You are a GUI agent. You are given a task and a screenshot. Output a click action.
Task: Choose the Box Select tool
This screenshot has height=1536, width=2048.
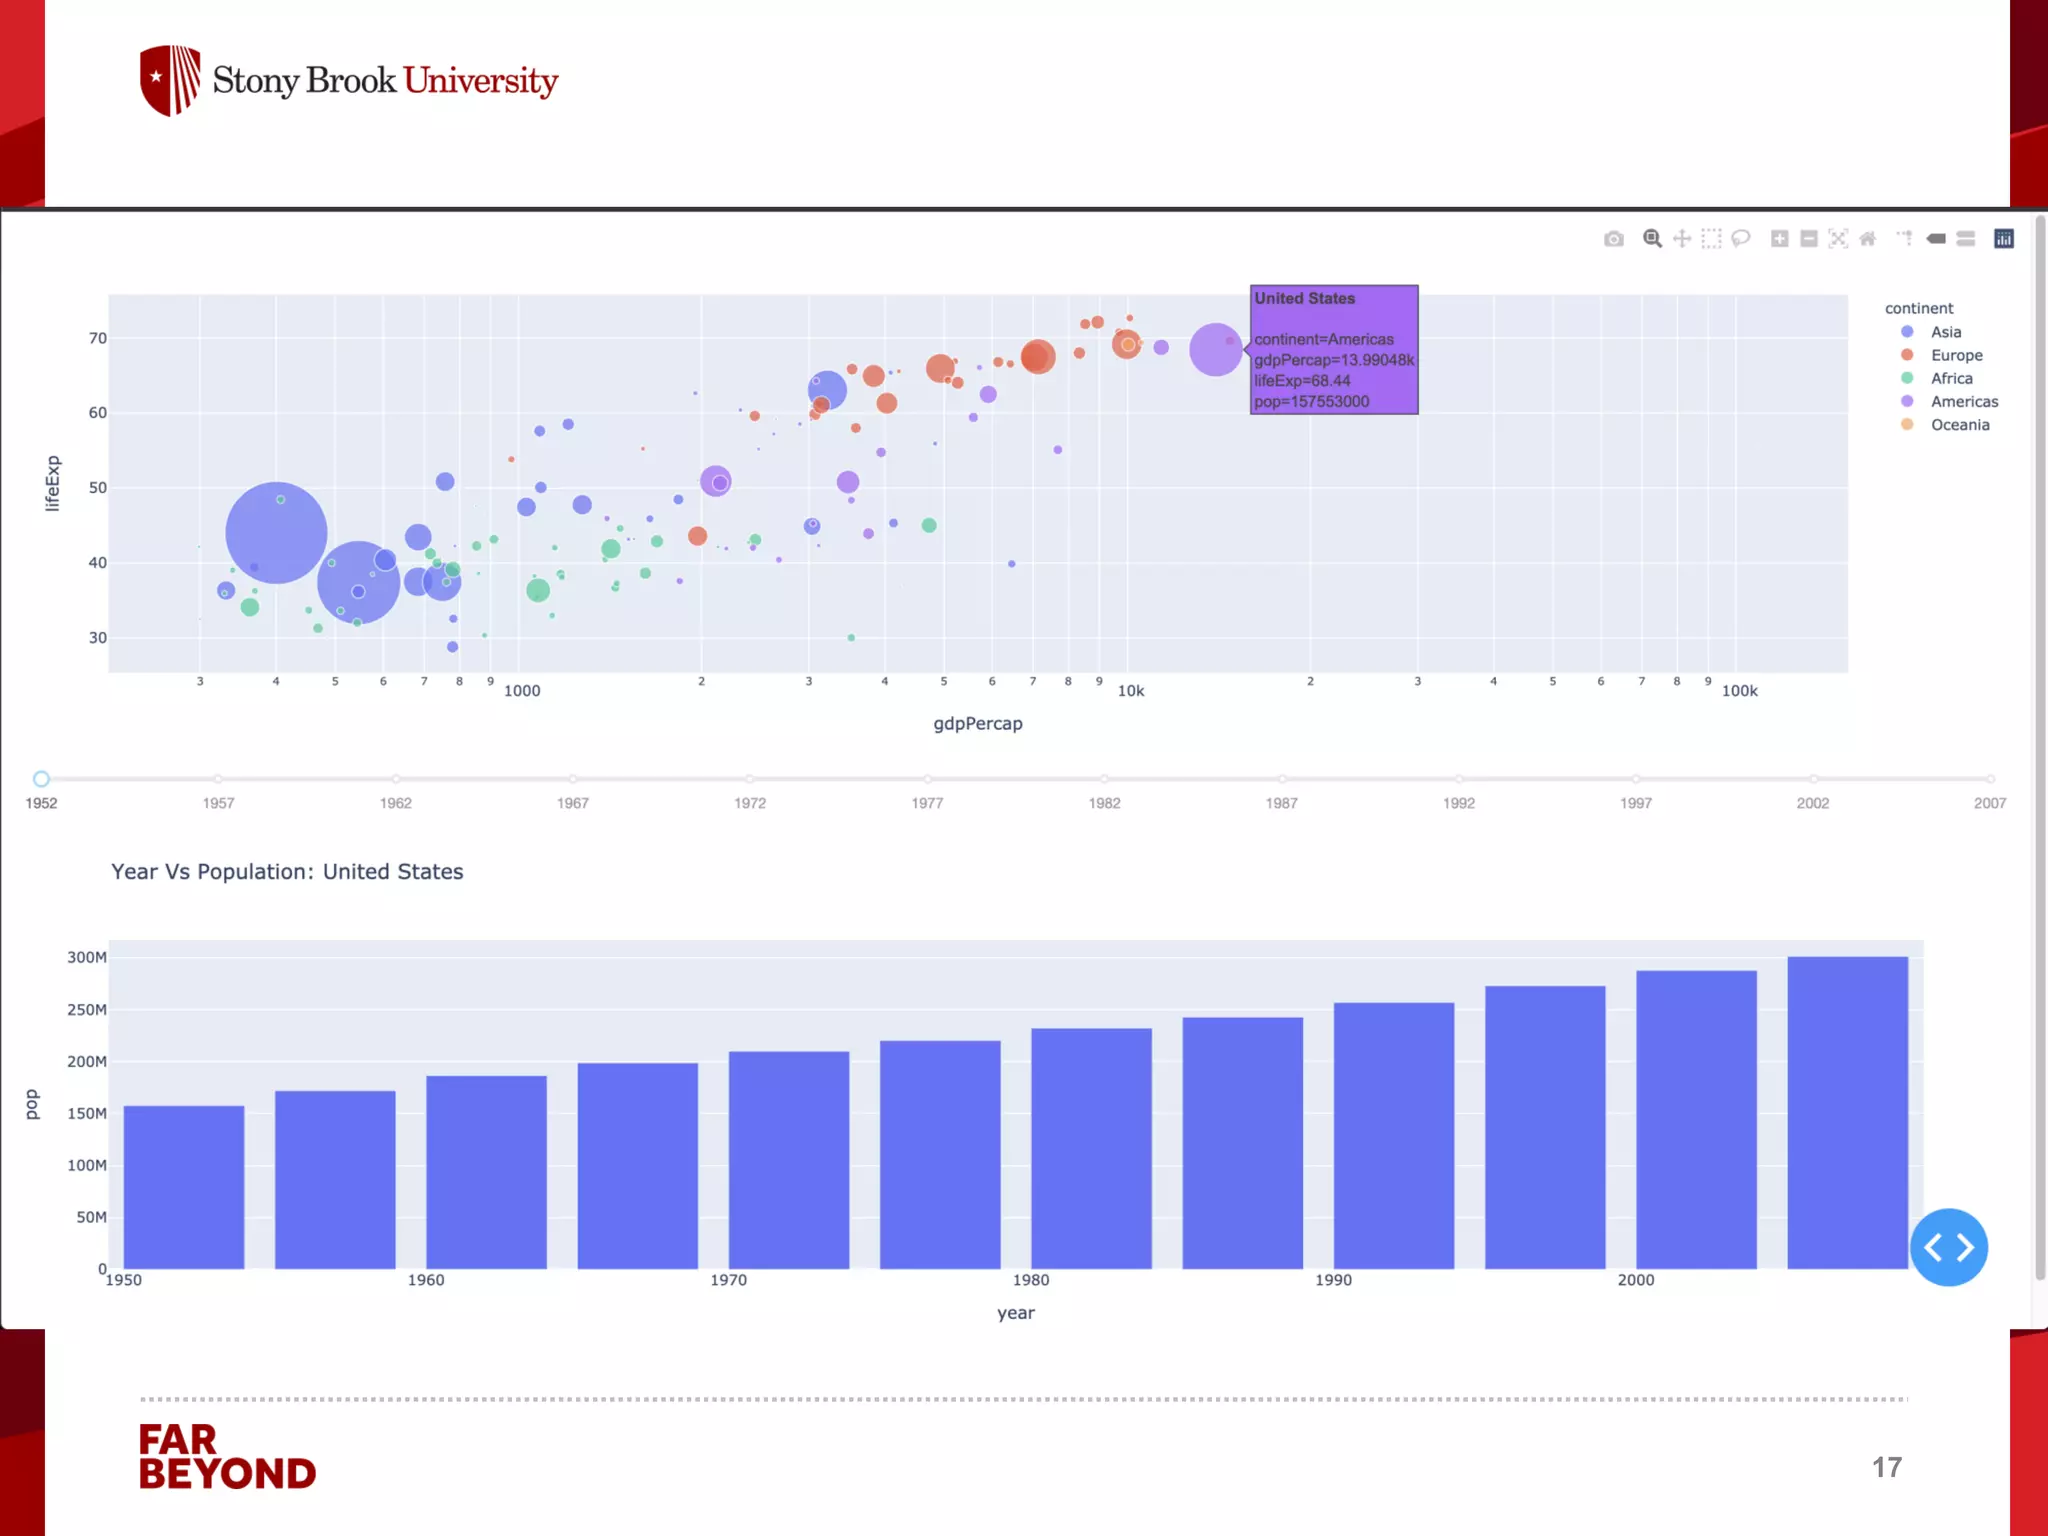point(1711,239)
